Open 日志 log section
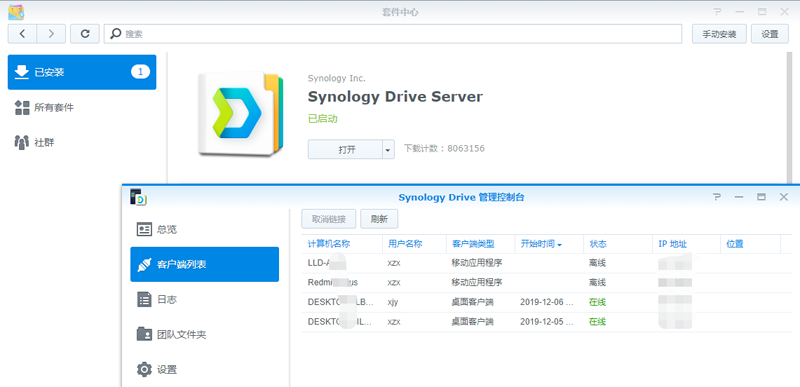800x387 pixels. 205,299
